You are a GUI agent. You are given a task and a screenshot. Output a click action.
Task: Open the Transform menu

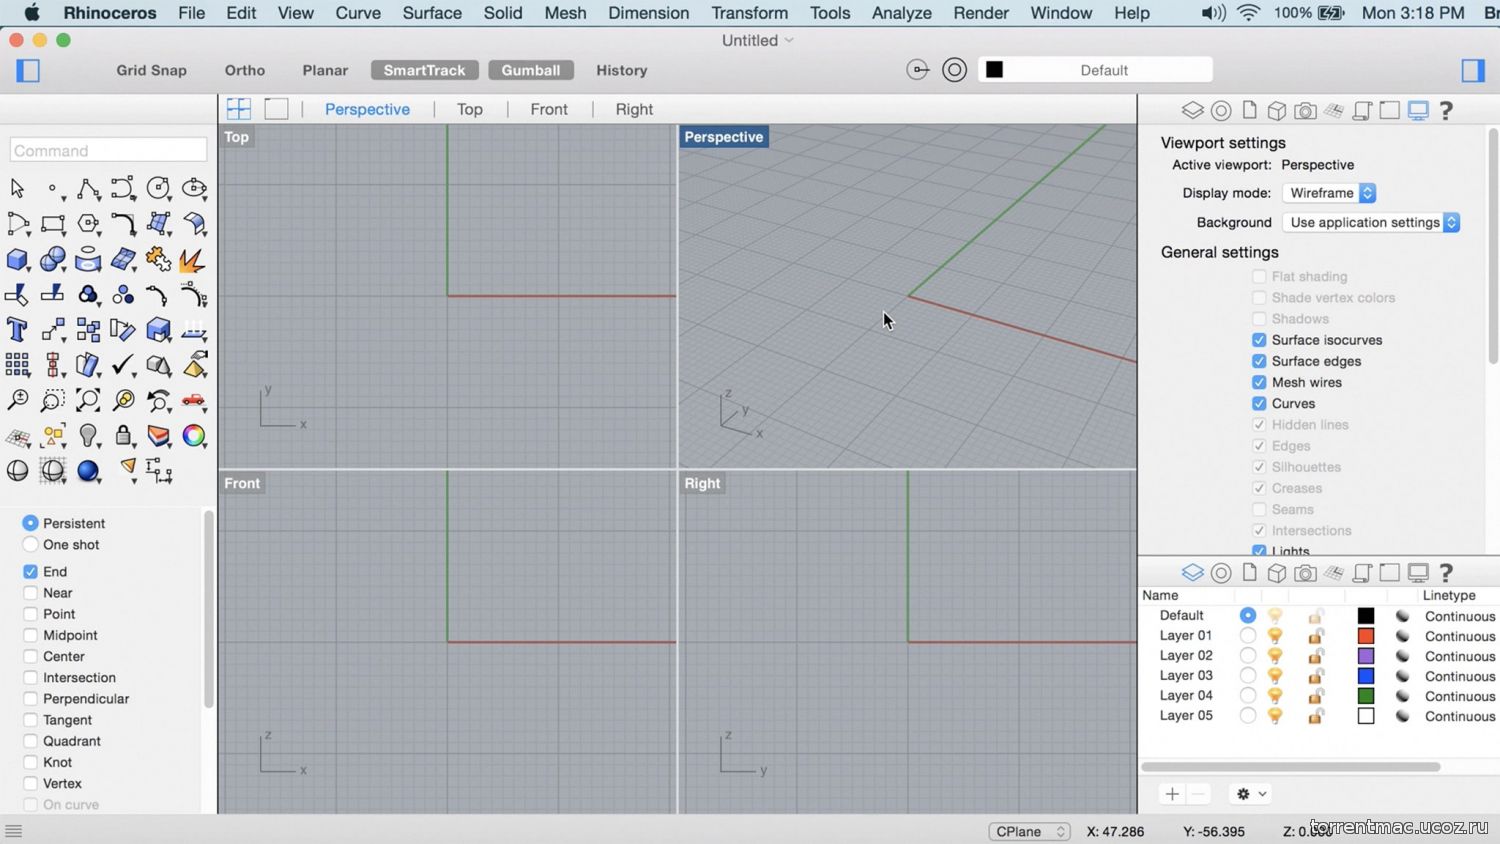pos(750,13)
